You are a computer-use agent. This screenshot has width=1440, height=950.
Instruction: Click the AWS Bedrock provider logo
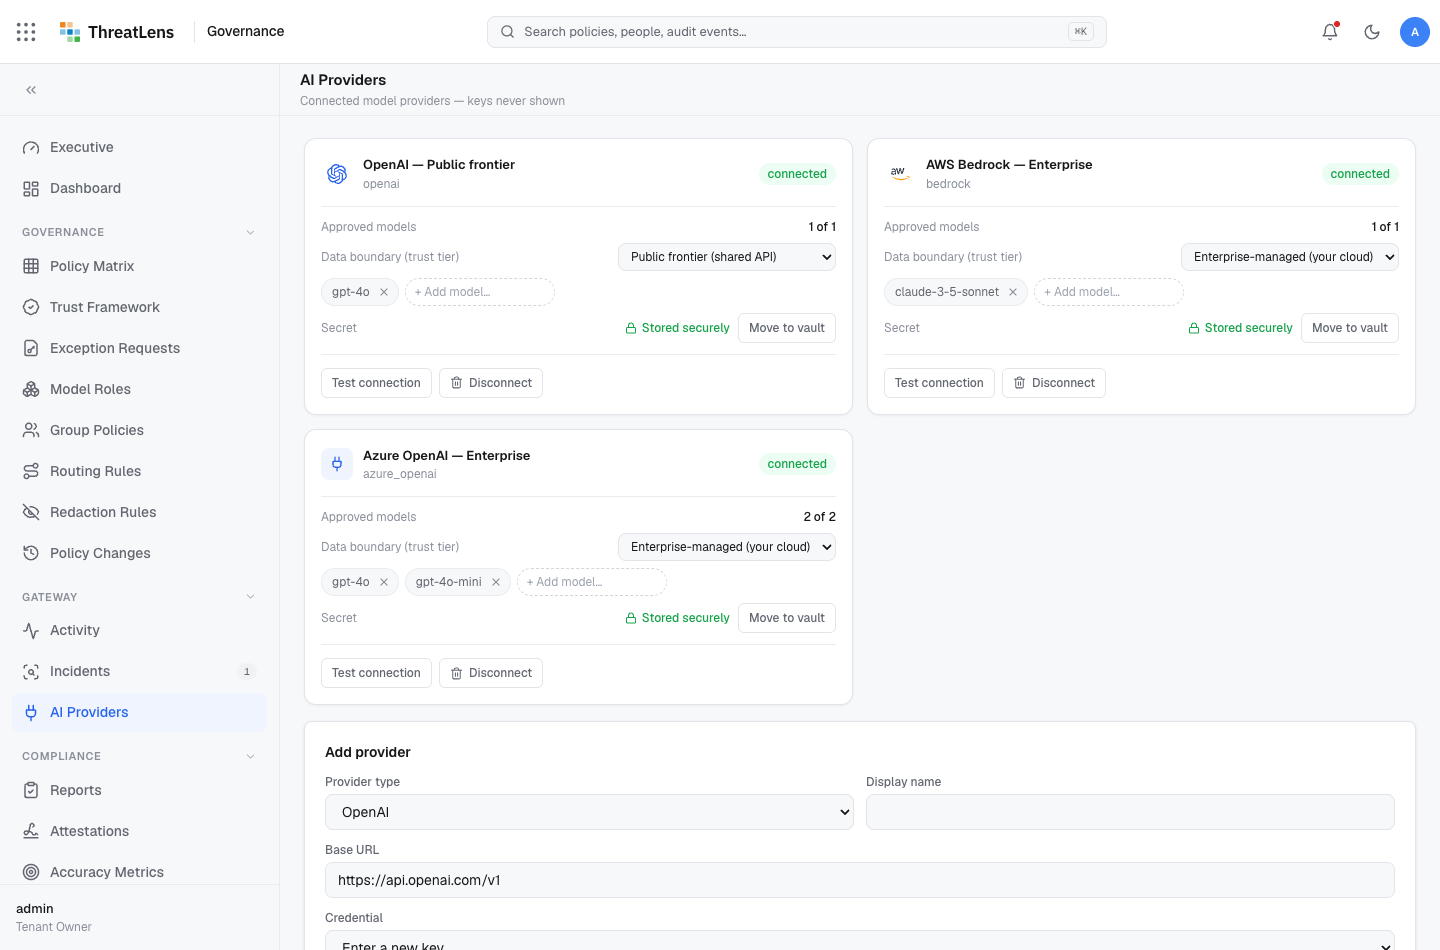coord(900,174)
